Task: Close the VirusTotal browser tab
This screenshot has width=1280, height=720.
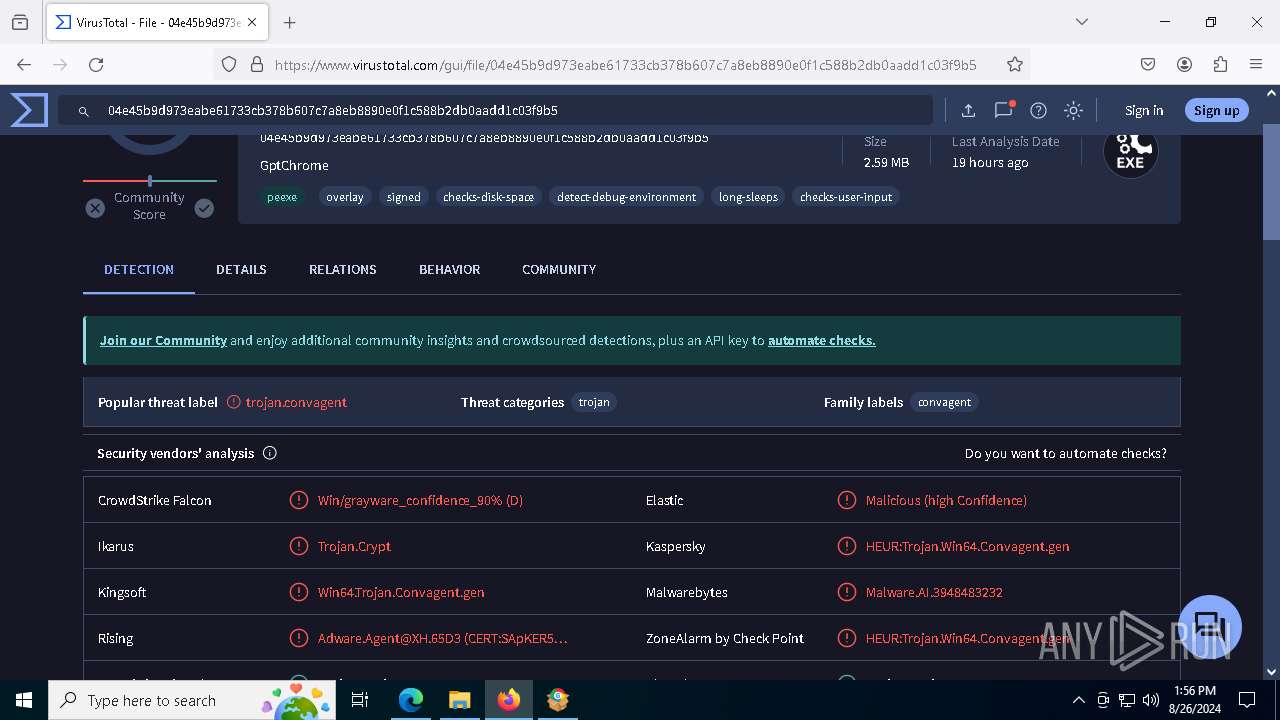Action: 253,22
